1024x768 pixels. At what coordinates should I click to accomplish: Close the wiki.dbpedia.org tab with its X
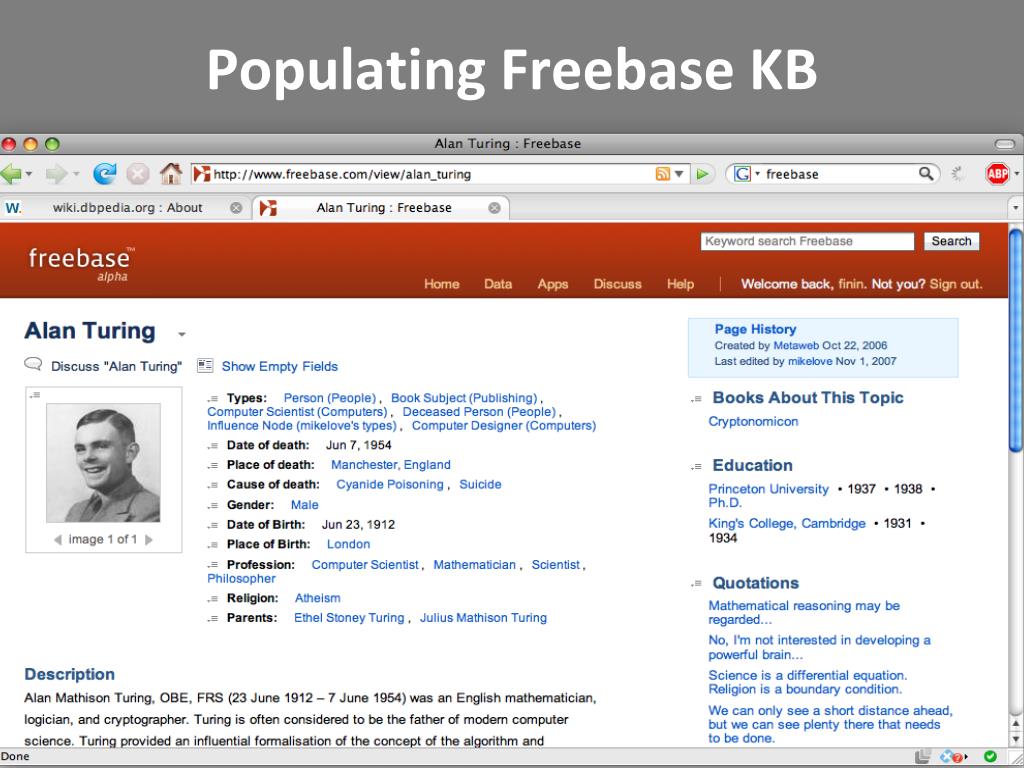(x=236, y=208)
